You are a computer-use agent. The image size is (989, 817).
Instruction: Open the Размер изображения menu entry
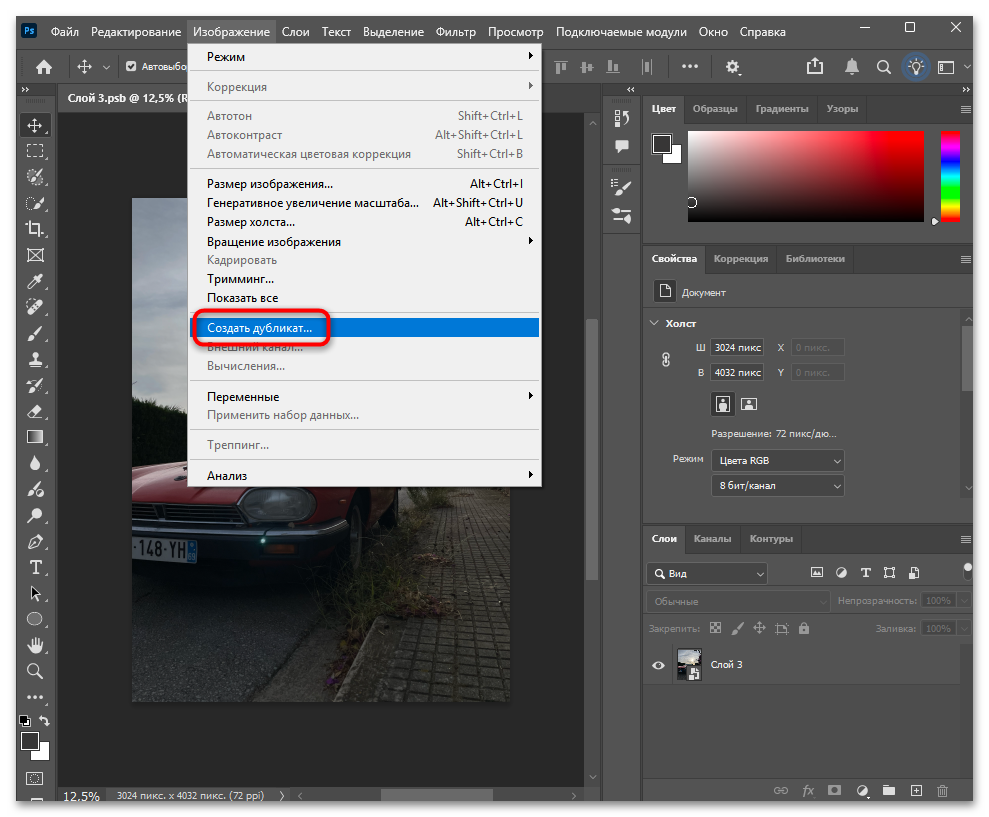click(270, 184)
